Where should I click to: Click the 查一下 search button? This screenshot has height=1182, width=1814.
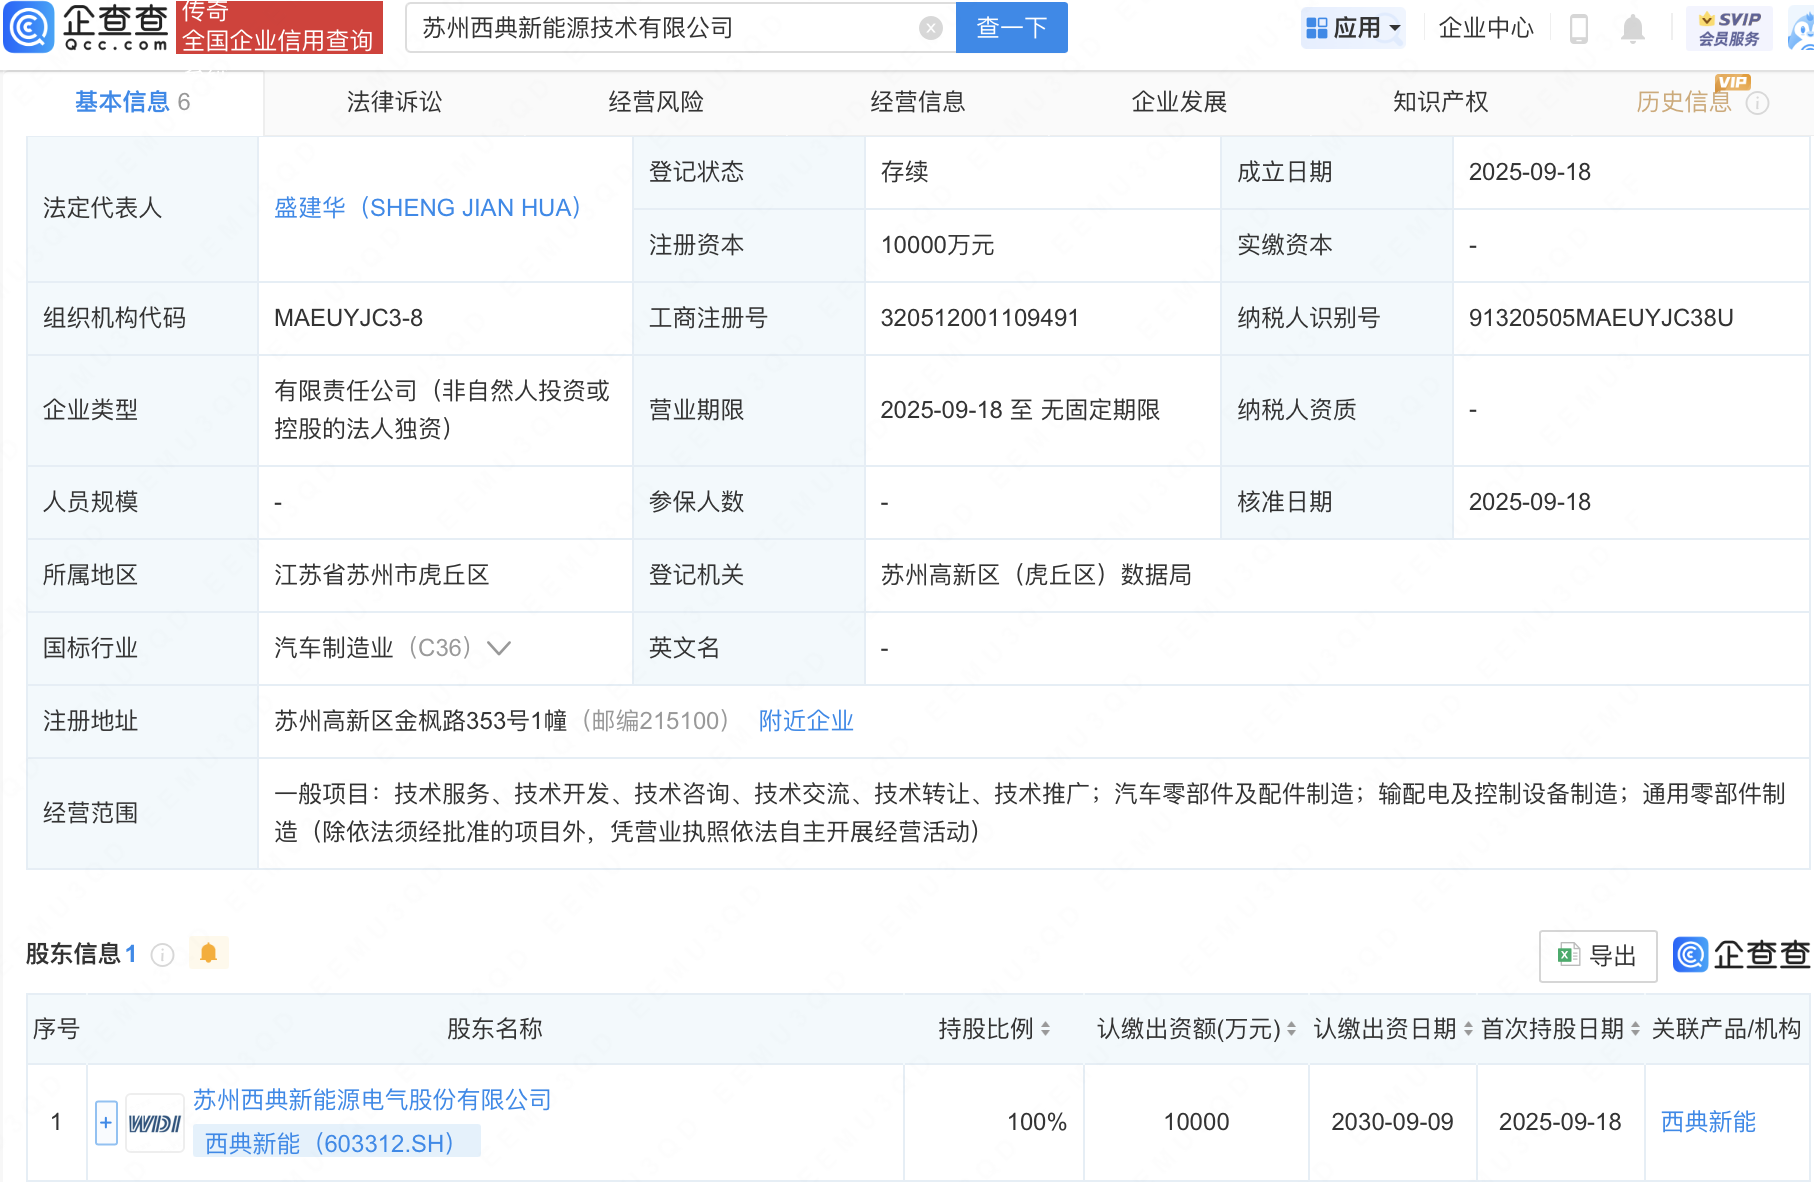1012,28
